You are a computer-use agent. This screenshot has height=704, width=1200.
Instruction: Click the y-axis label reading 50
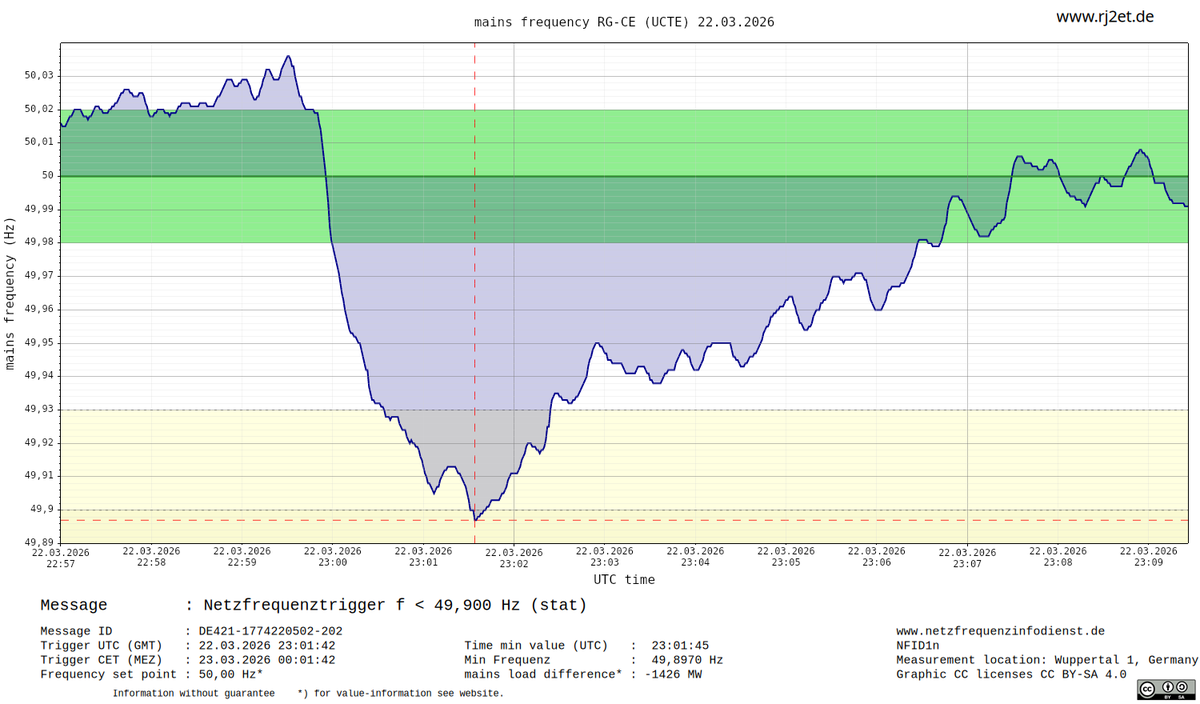pos(47,176)
